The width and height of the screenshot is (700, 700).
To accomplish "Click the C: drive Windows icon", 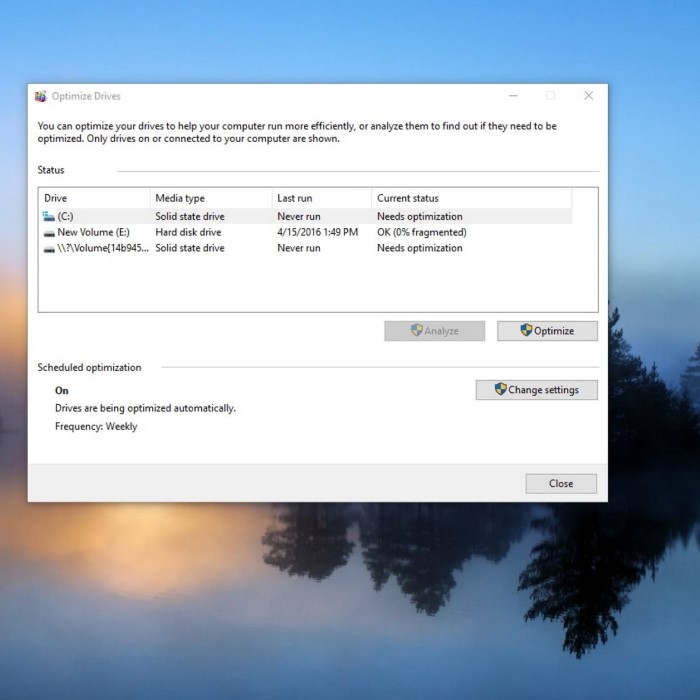I will 48,217.
